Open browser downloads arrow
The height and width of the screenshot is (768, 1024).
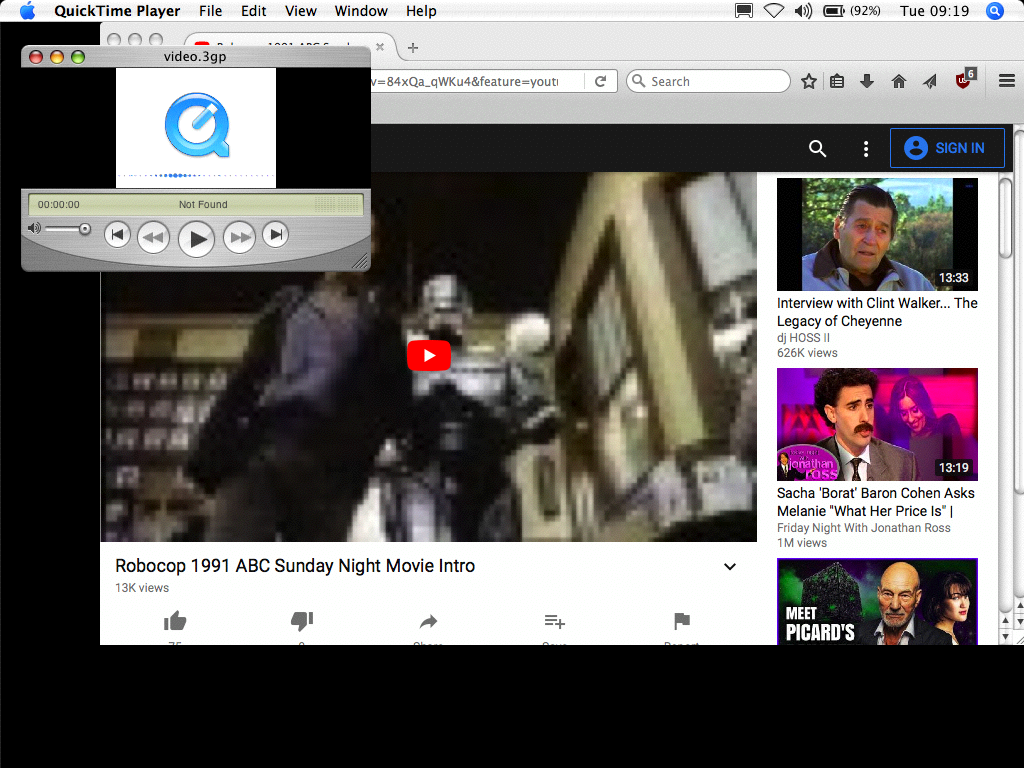click(867, 81)
